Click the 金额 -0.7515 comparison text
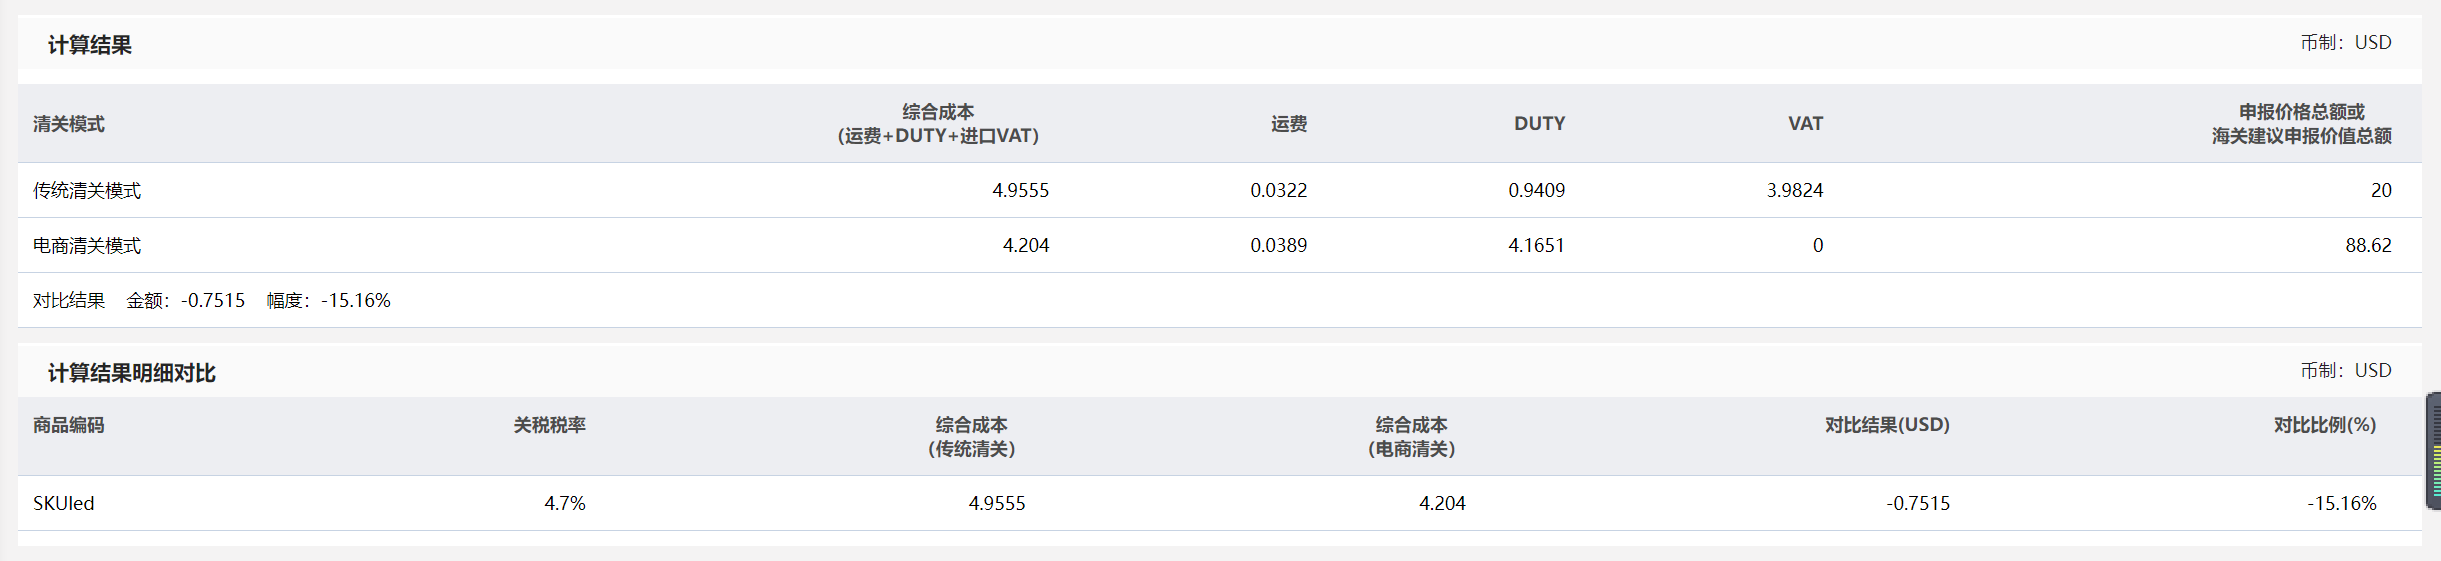Screen dimensions: 2441x561 [x=186, y=300]
